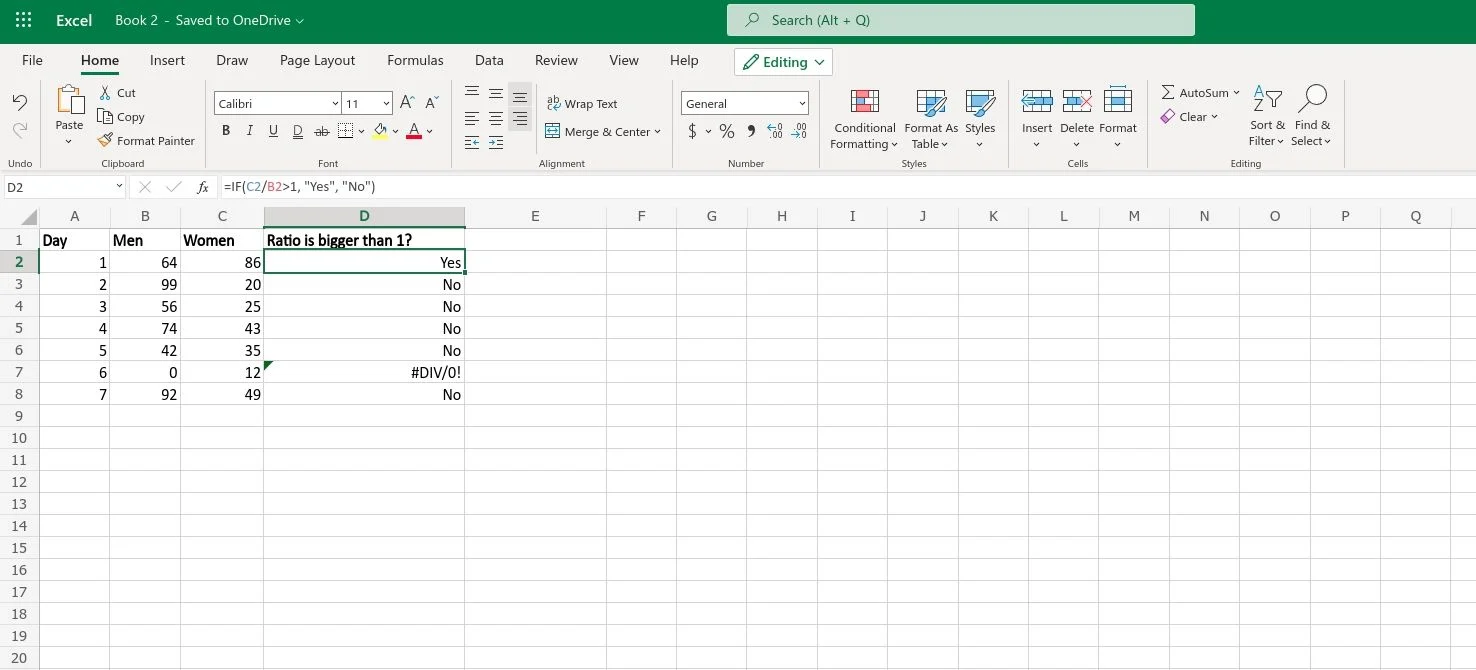Screen dimensions: 1476x670
Task: Click the Decrease Indent icon
Action: tap(471, 143)
